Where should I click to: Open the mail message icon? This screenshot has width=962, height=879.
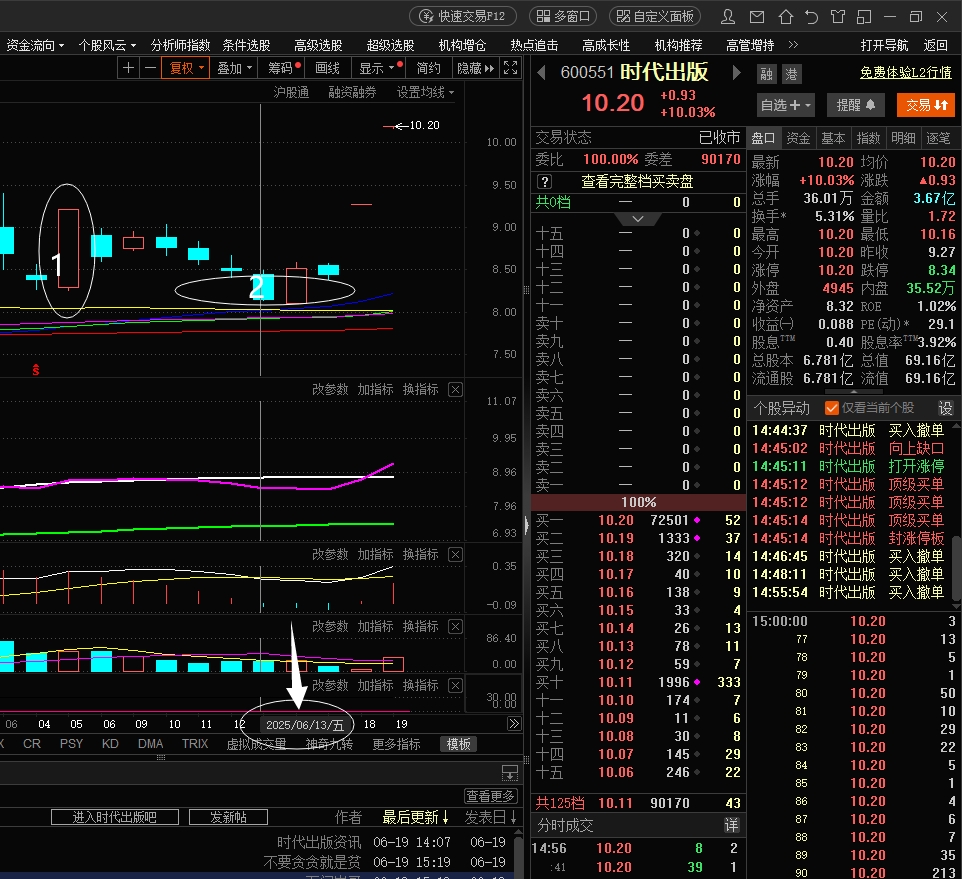pyautogui.click(x=757, y=17)
